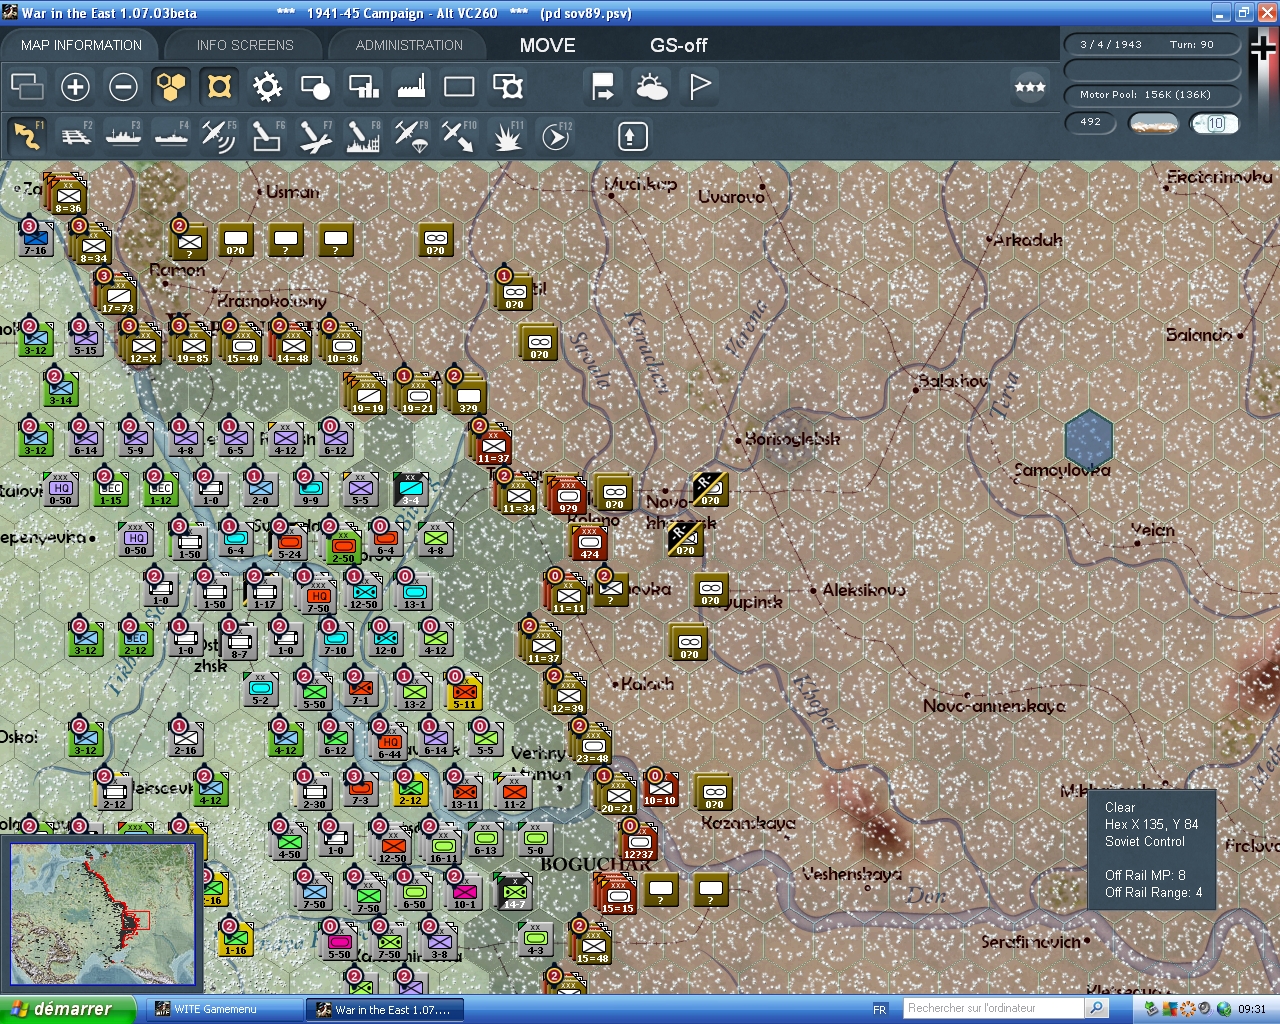
Task: Click the rectangle-with-gear toolbar icon
Action: [508, 87]
